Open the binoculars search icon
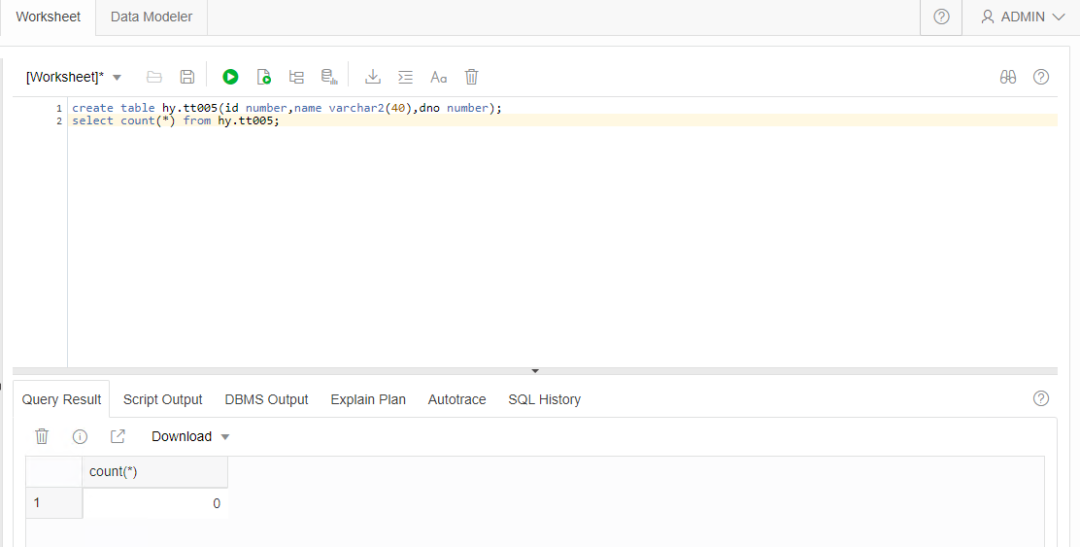The height and width of the screenshot is (547, 1080). [x=1008, y=77]
